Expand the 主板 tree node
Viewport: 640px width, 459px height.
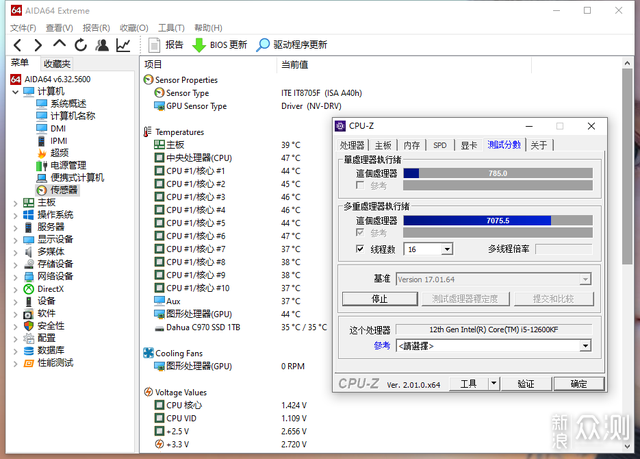(16, 203)
